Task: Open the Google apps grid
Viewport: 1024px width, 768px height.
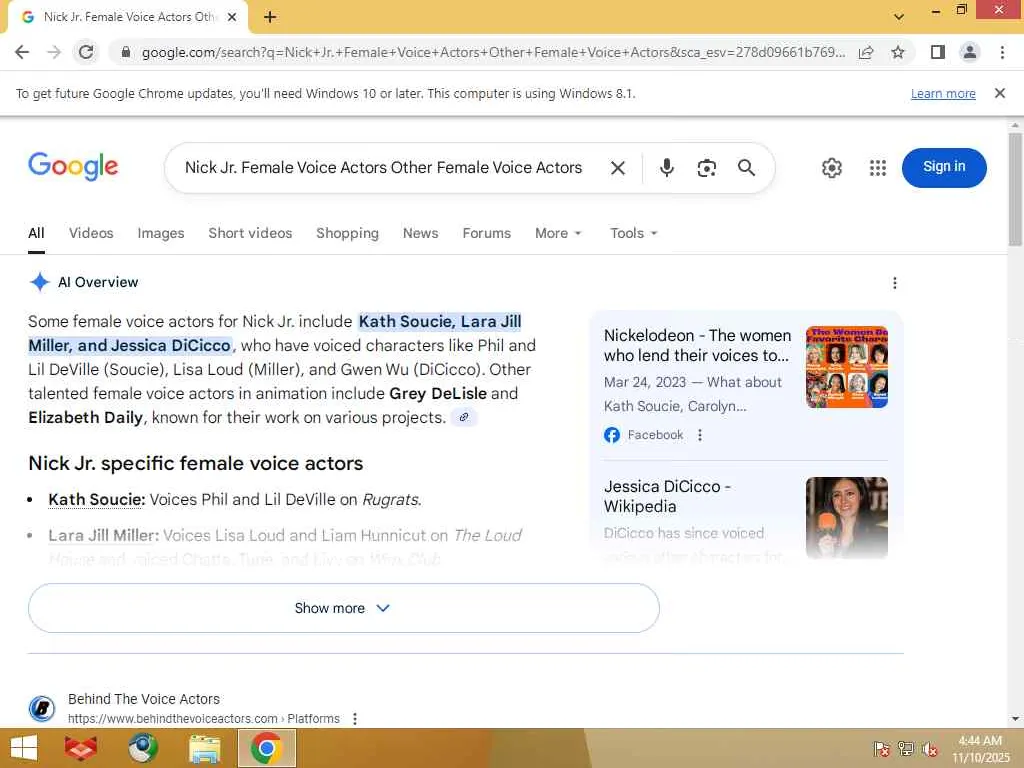Action: click(878, 168)
